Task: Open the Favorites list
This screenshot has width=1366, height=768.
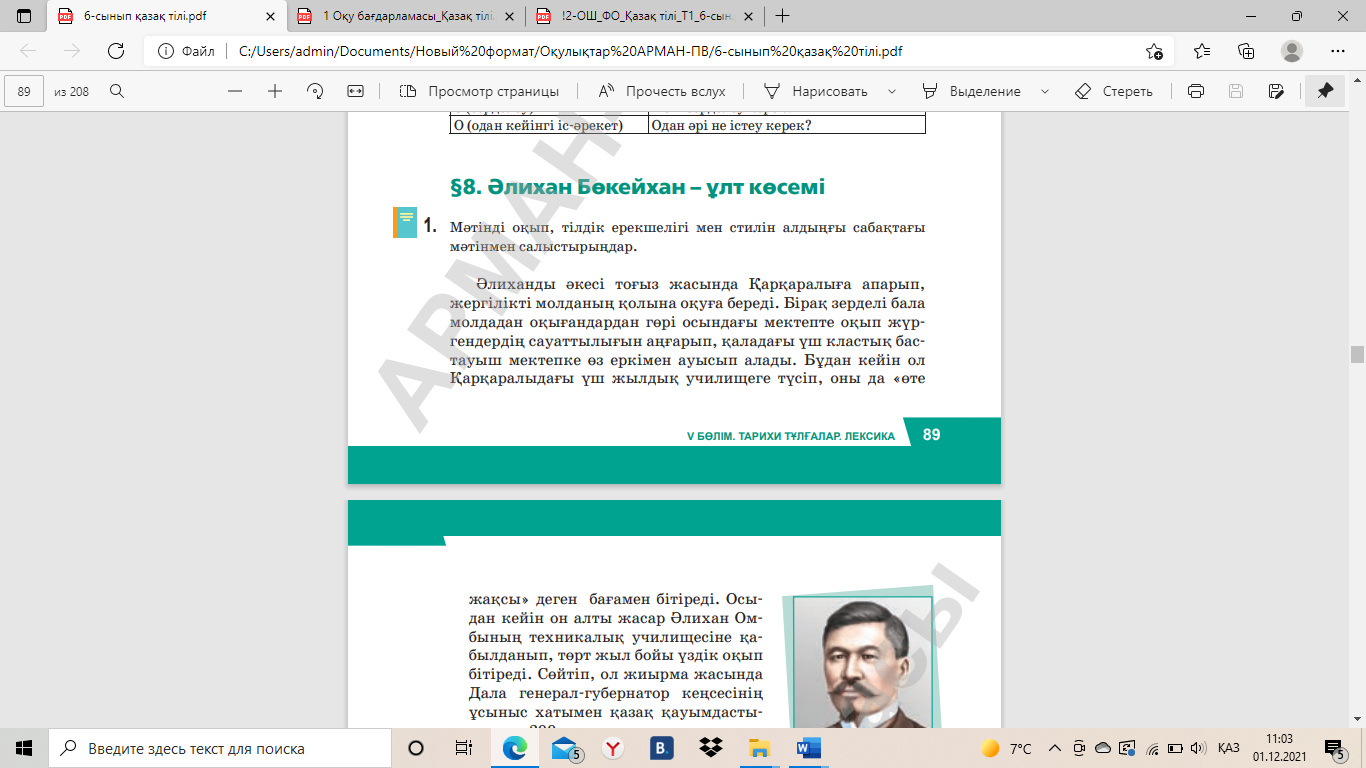Action: tap(1202, 52)
